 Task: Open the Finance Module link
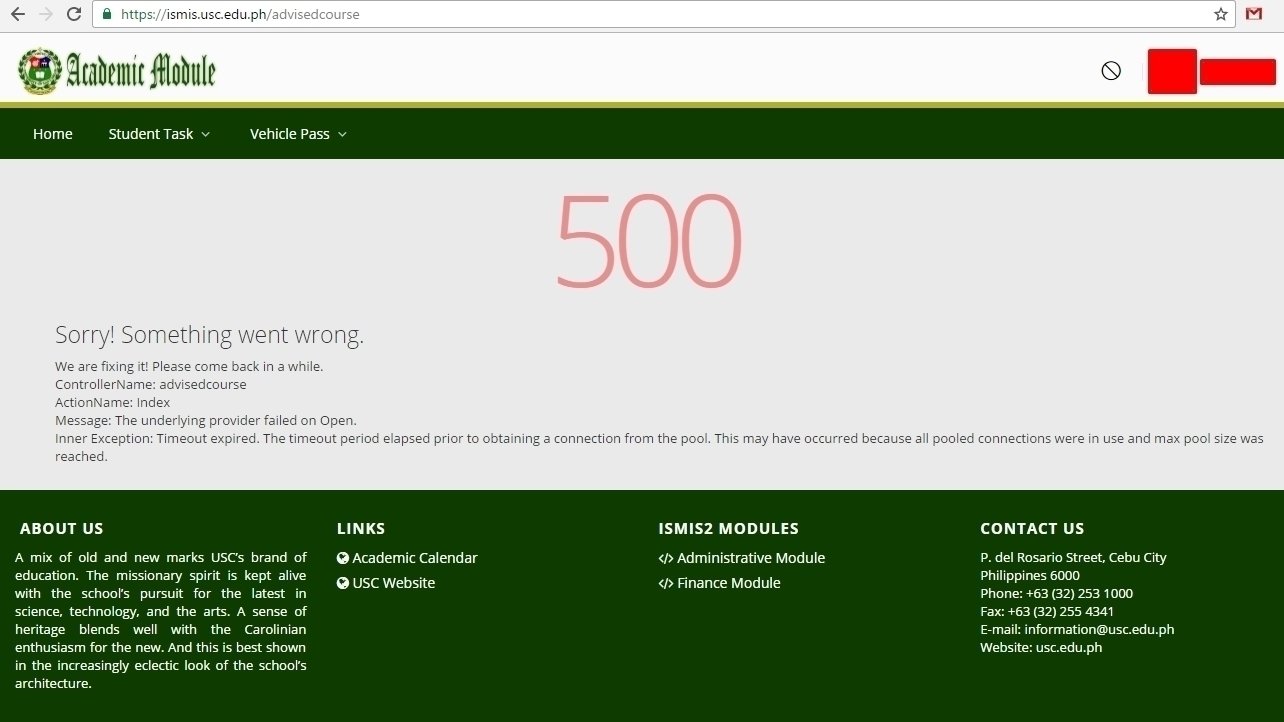tap(728, 583)
